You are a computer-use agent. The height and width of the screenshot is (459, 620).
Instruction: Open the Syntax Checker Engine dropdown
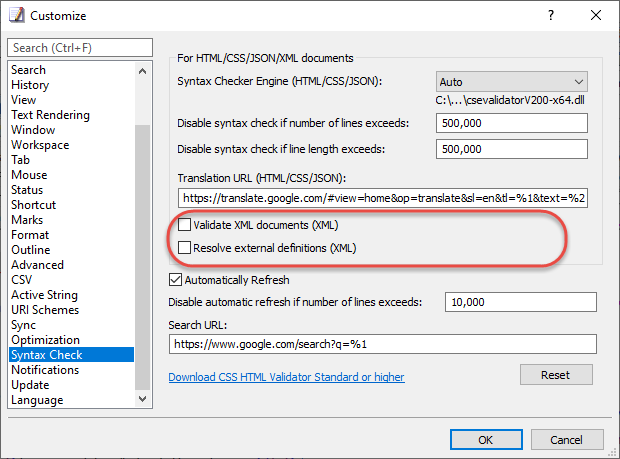pos(512,82)
